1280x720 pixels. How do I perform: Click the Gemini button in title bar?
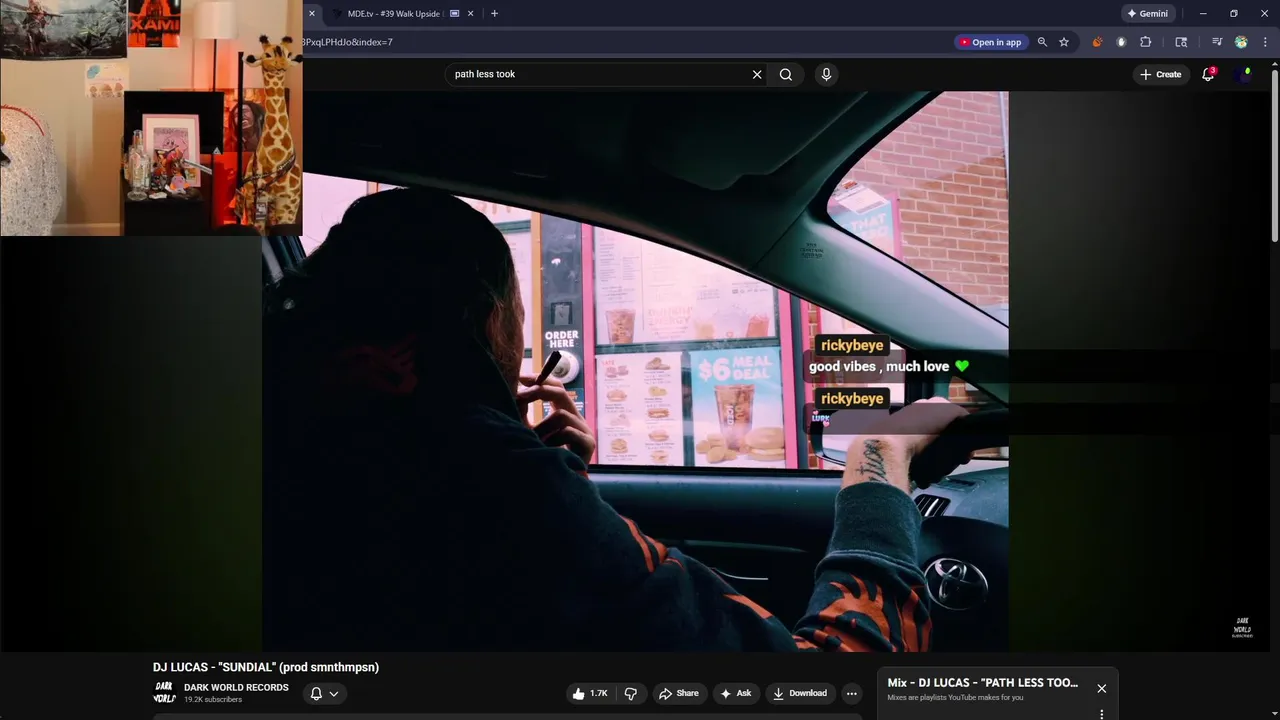(1148, 14)
